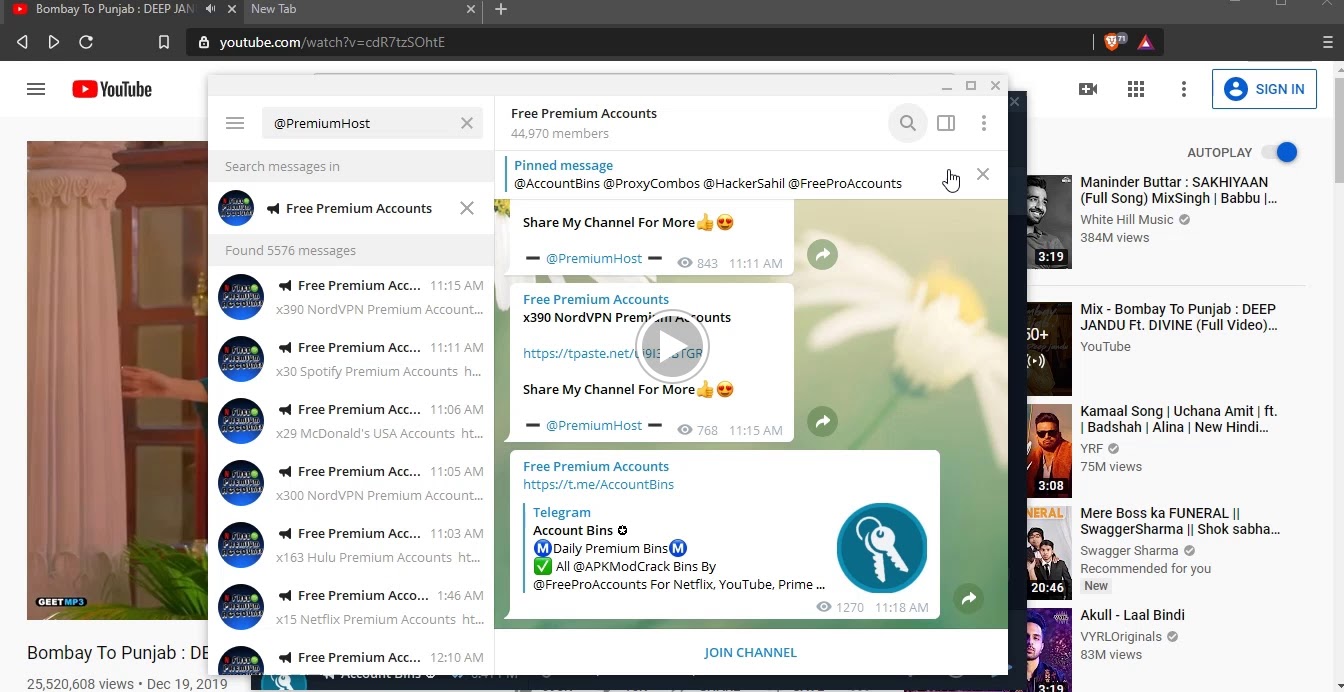The image size is (1344, 692).
Task: Click YouTube create video camera icon
Action: tap(1088, 89)
